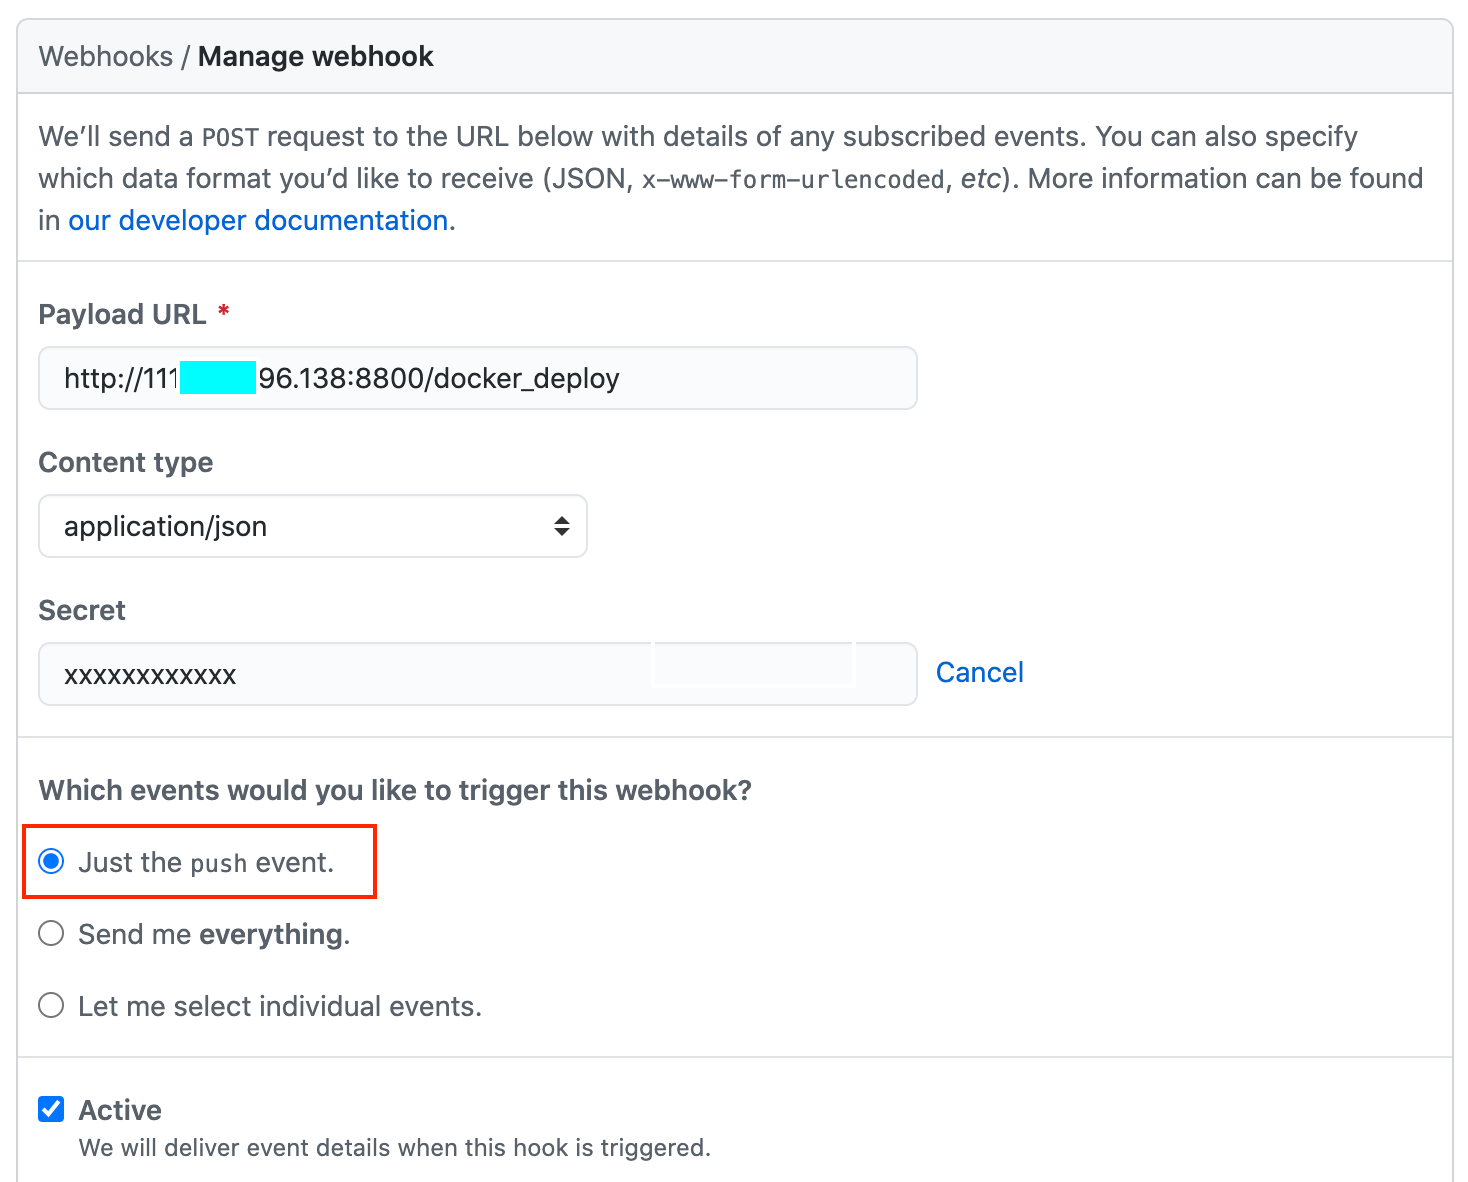Click the Cancel link beside Secret
1468x1182 pixels.
pos(979,672)
